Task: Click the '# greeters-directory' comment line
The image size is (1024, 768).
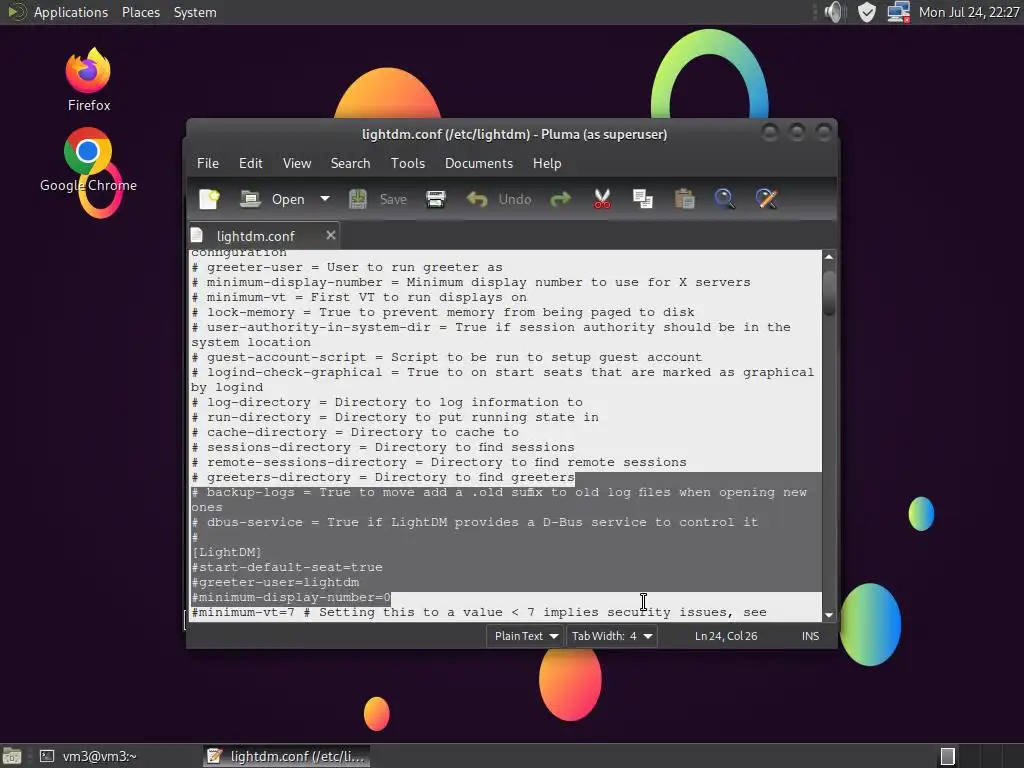Action: click(x=383, y=477)
